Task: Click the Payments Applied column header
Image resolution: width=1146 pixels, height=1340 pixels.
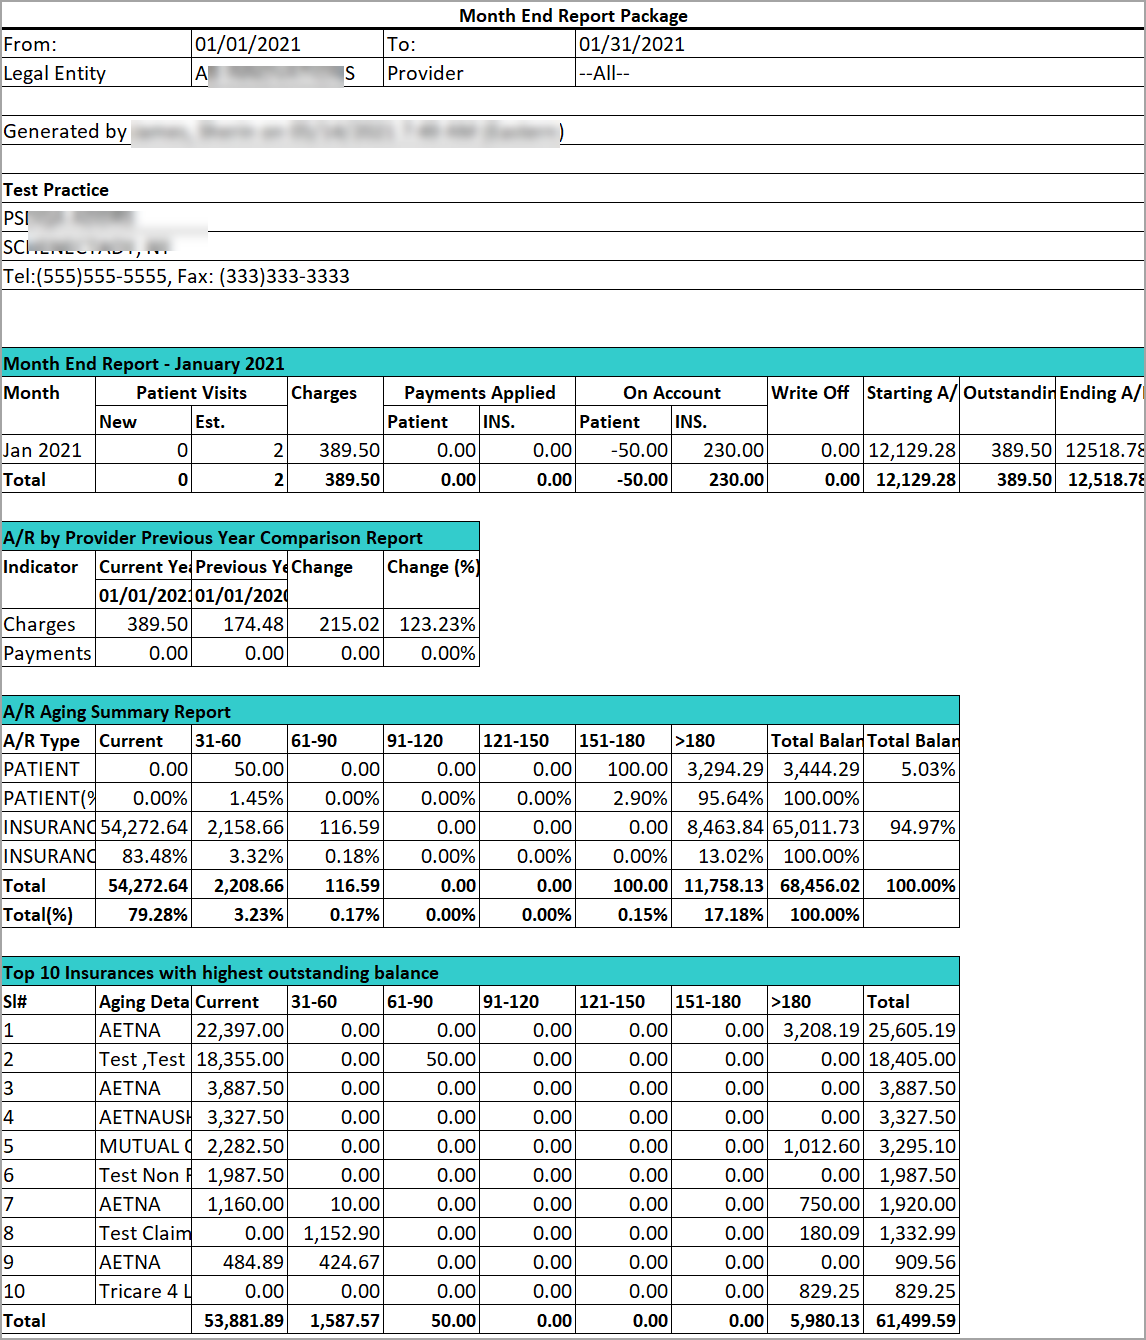Action: coord(479,393)
